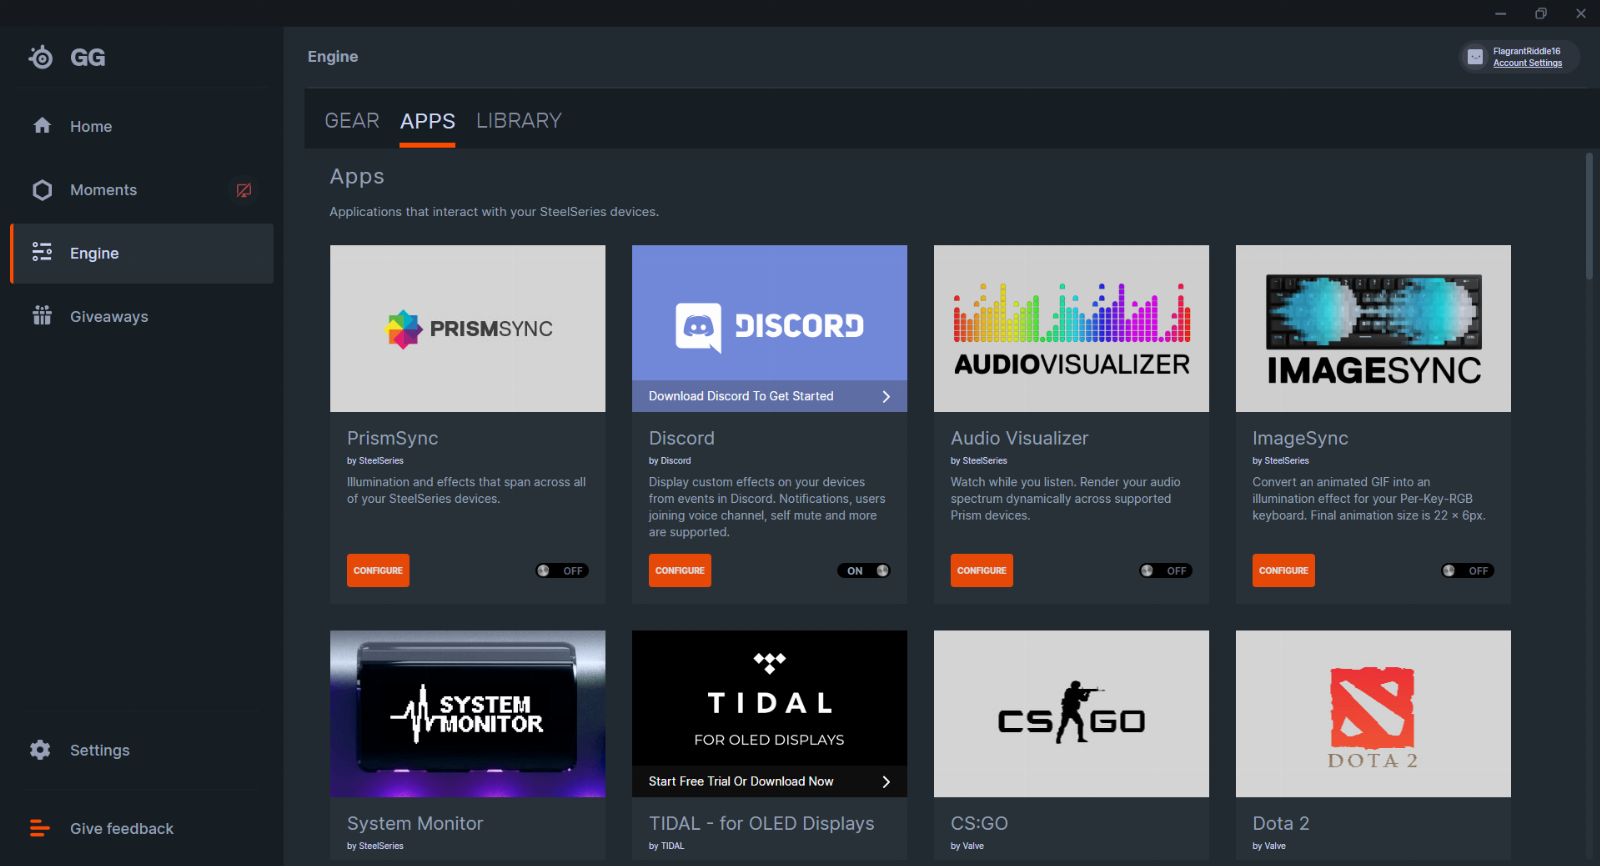Select the APPS tab
The height and width of the screenshot is (866, 1600).
coord(427,122)
